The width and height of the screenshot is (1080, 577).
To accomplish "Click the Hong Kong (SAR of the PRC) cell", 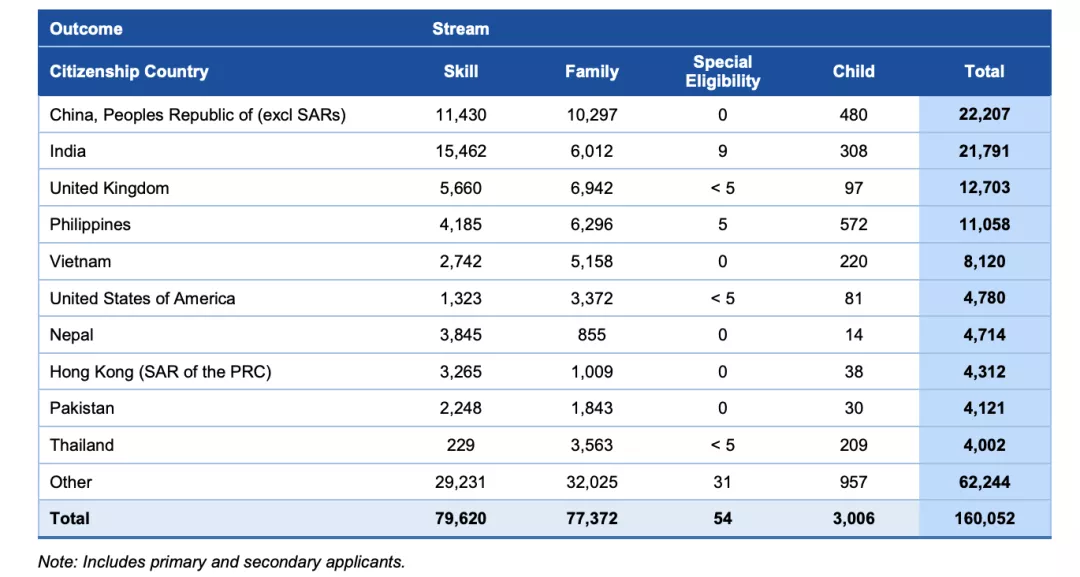I will [x=160, y=372].
